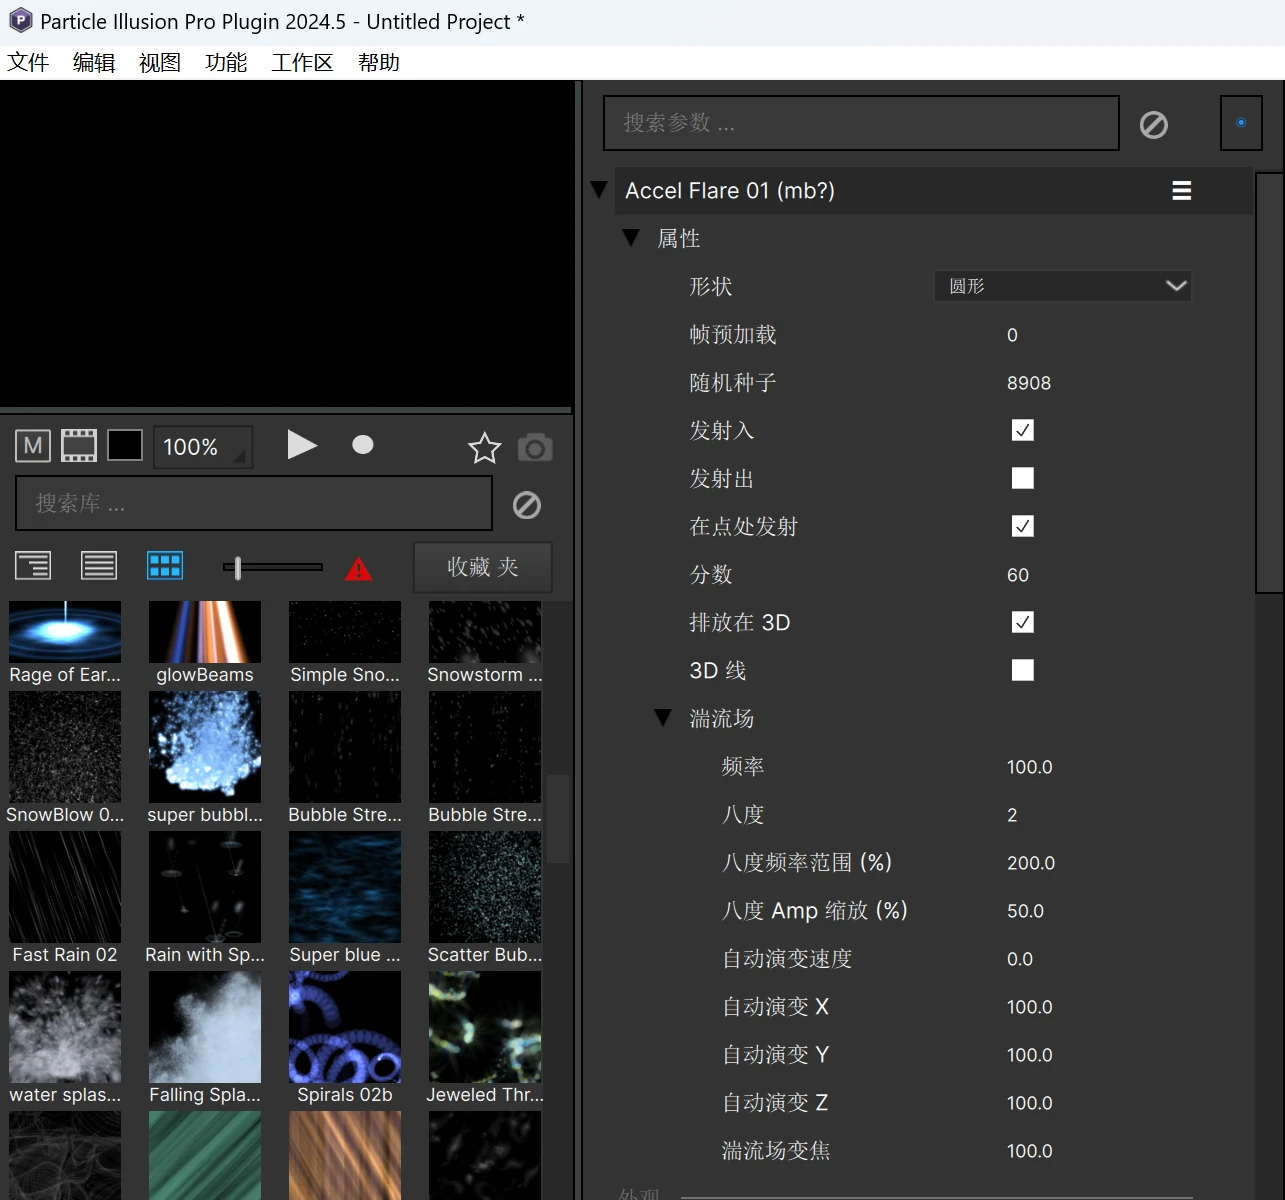Click the camera snapshot icon
Viewport: 1285px width, 1200px height.
pyautogui.click(x=535, y=448)
